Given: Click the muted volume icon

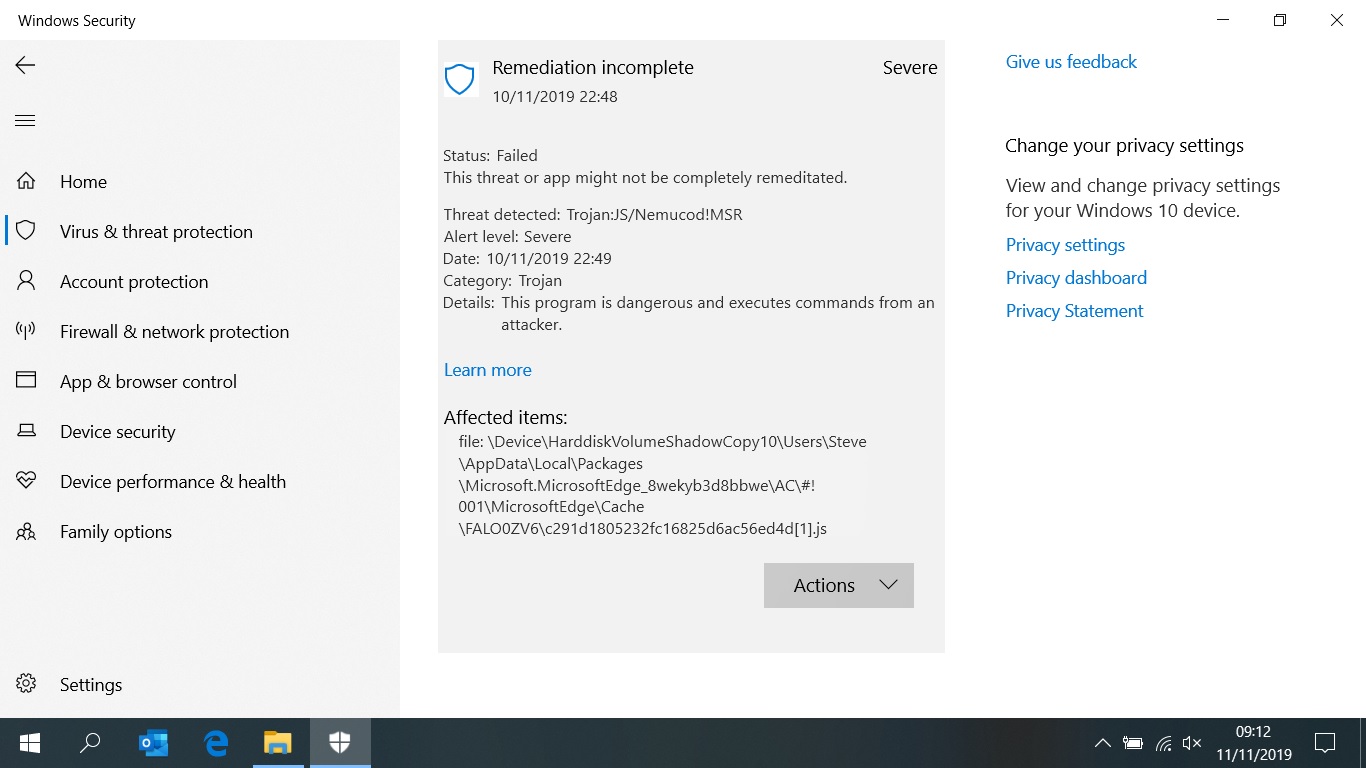Looking at the screenshot, I should point(1192,743).
